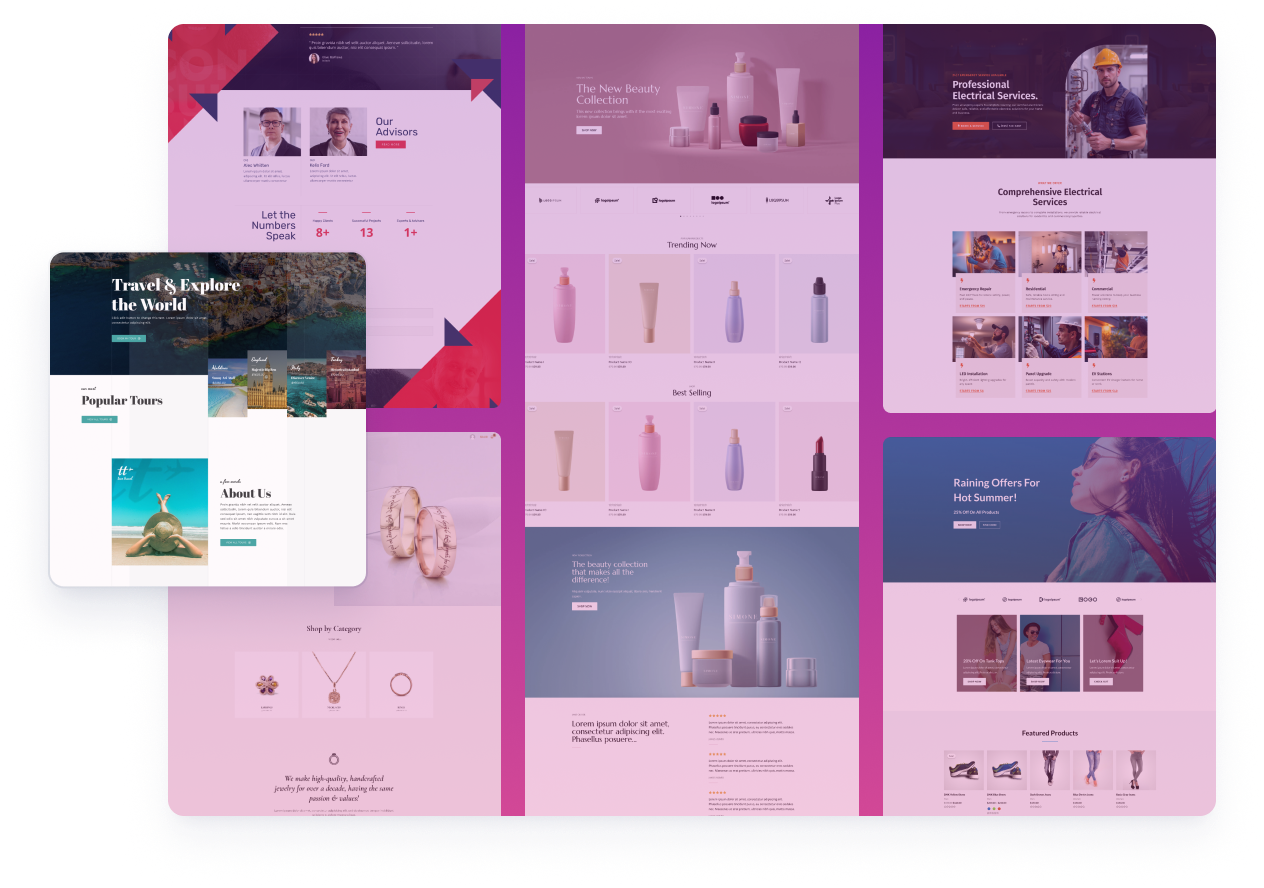Viewport: 1264px width, 888px height.
Task: Click the teal button under Popular Tours
Action: pos(99,419)
